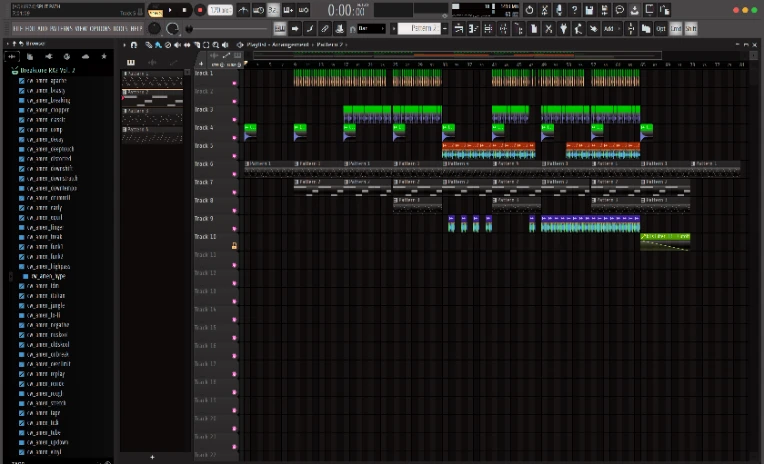The image size is (764, 464).
Task: Open the Channel Rack arrow icon
Action: coord(295,29)
